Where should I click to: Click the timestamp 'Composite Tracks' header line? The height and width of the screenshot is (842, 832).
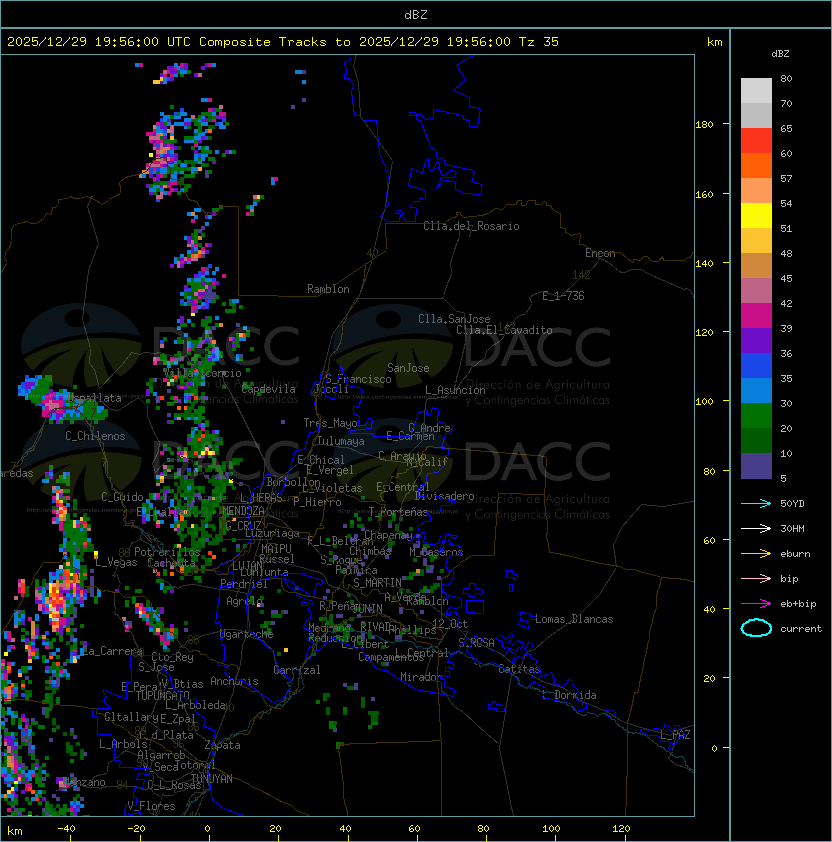[x=283, y=41]
